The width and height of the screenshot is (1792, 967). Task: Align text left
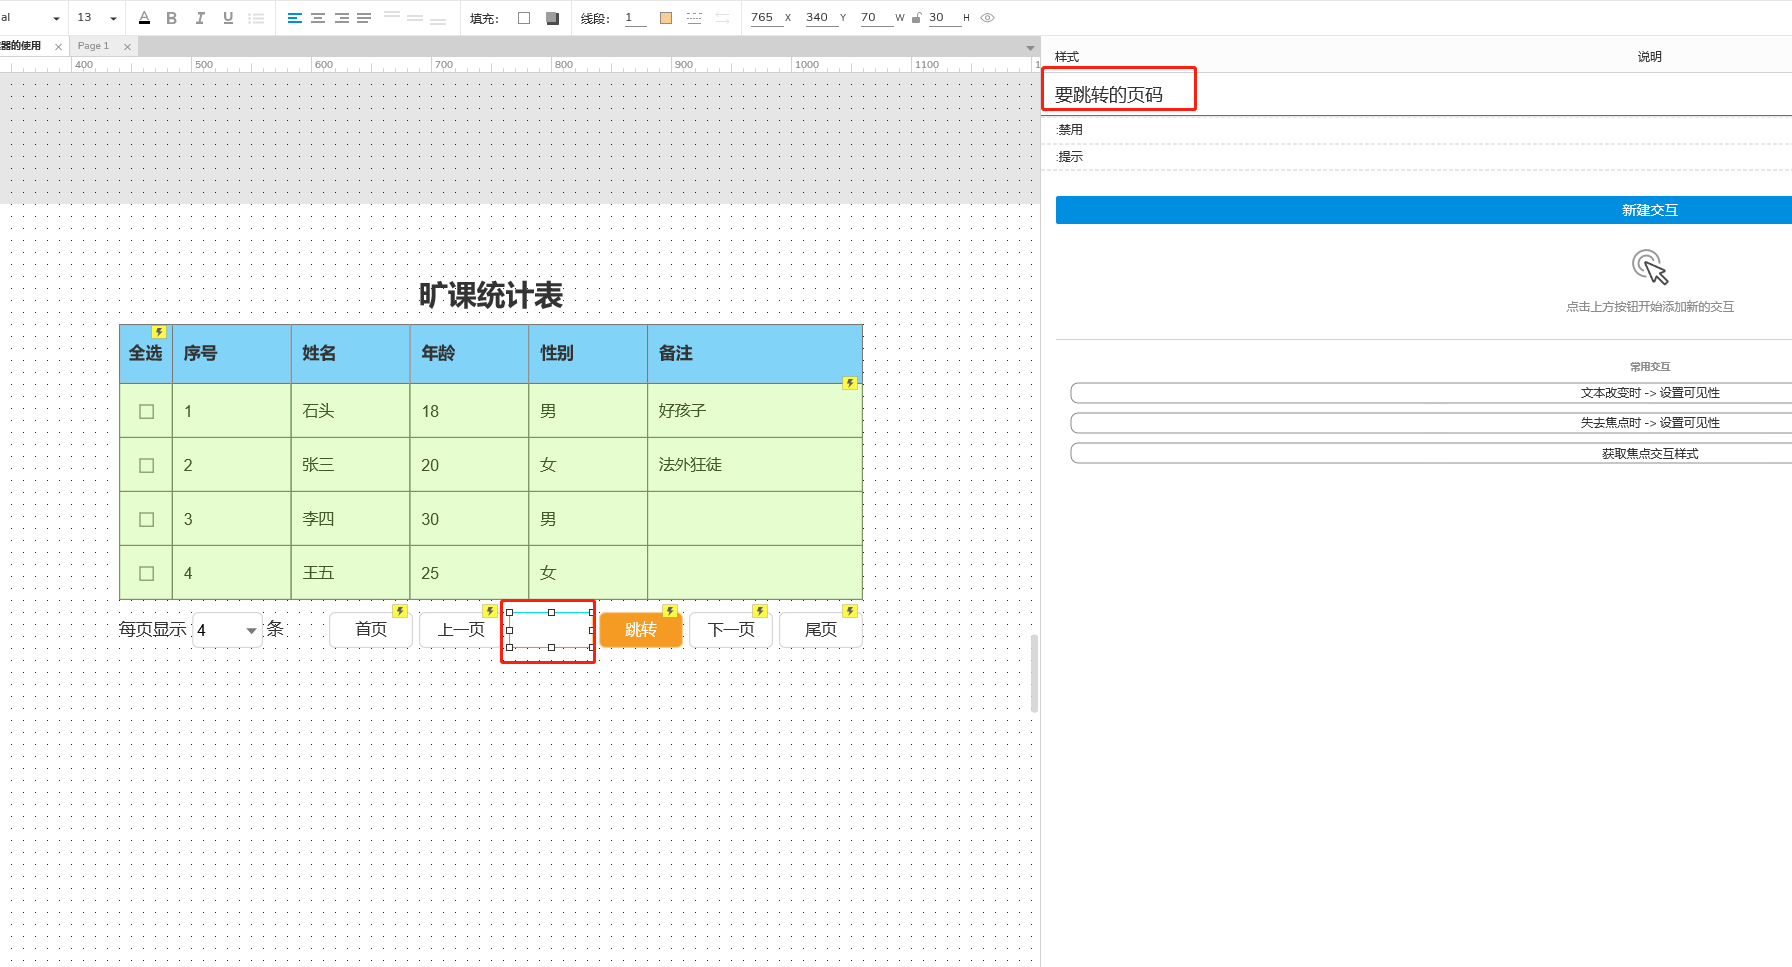(294, 18)
